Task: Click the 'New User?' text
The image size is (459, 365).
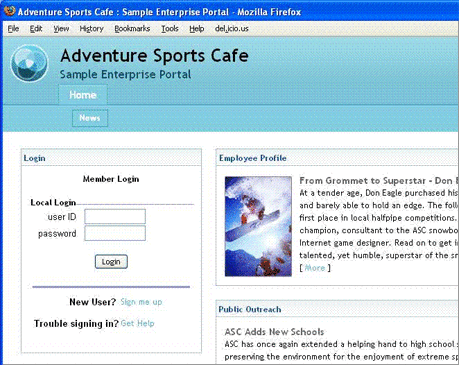Action: [92, 302]
